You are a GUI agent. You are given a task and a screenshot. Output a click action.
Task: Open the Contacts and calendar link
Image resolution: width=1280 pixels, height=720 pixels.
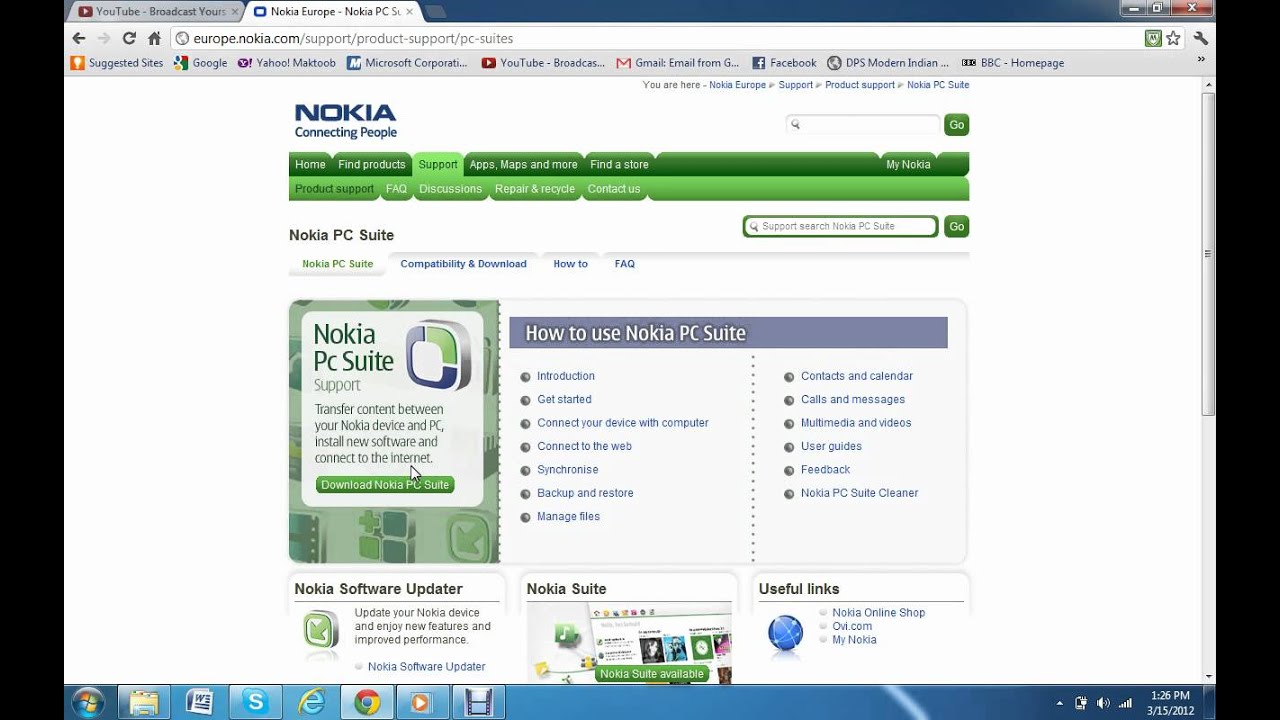[x=856, y=376]
